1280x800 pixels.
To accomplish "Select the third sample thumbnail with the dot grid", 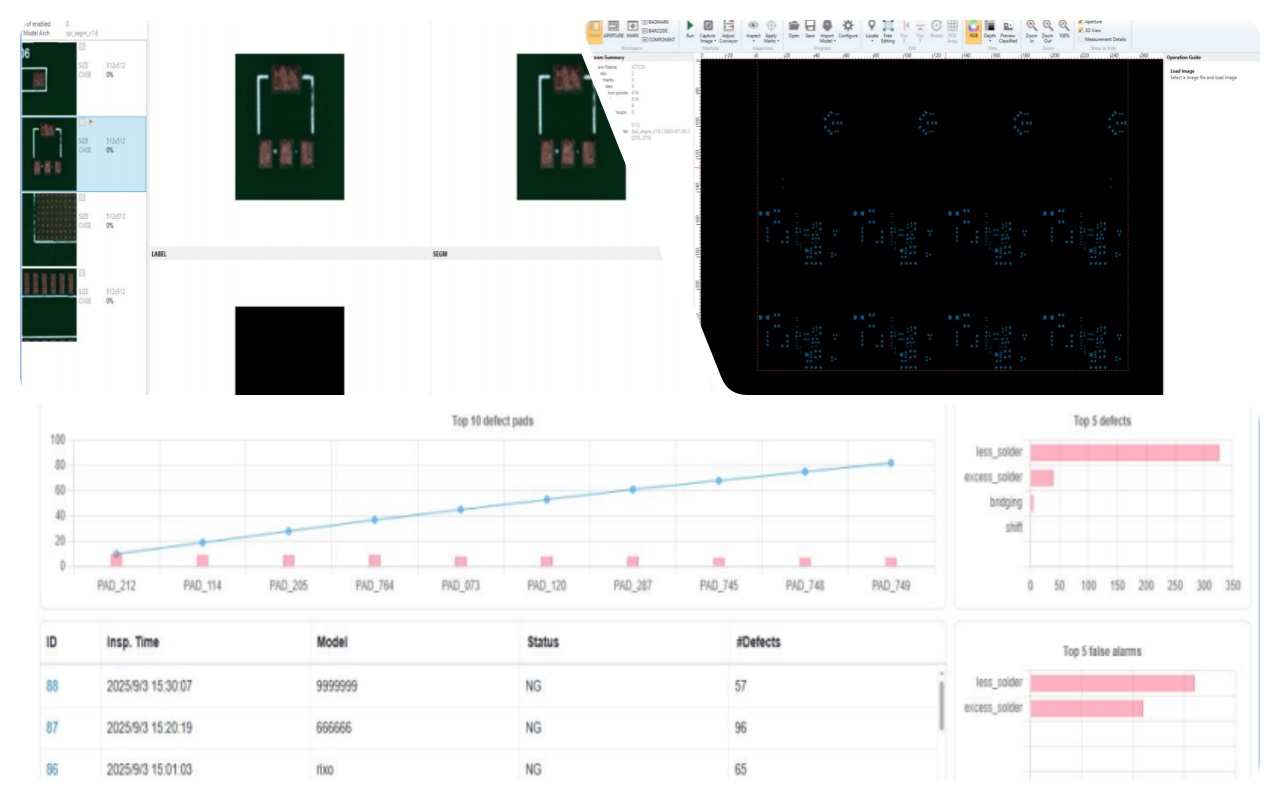I will tap(49, 228).
